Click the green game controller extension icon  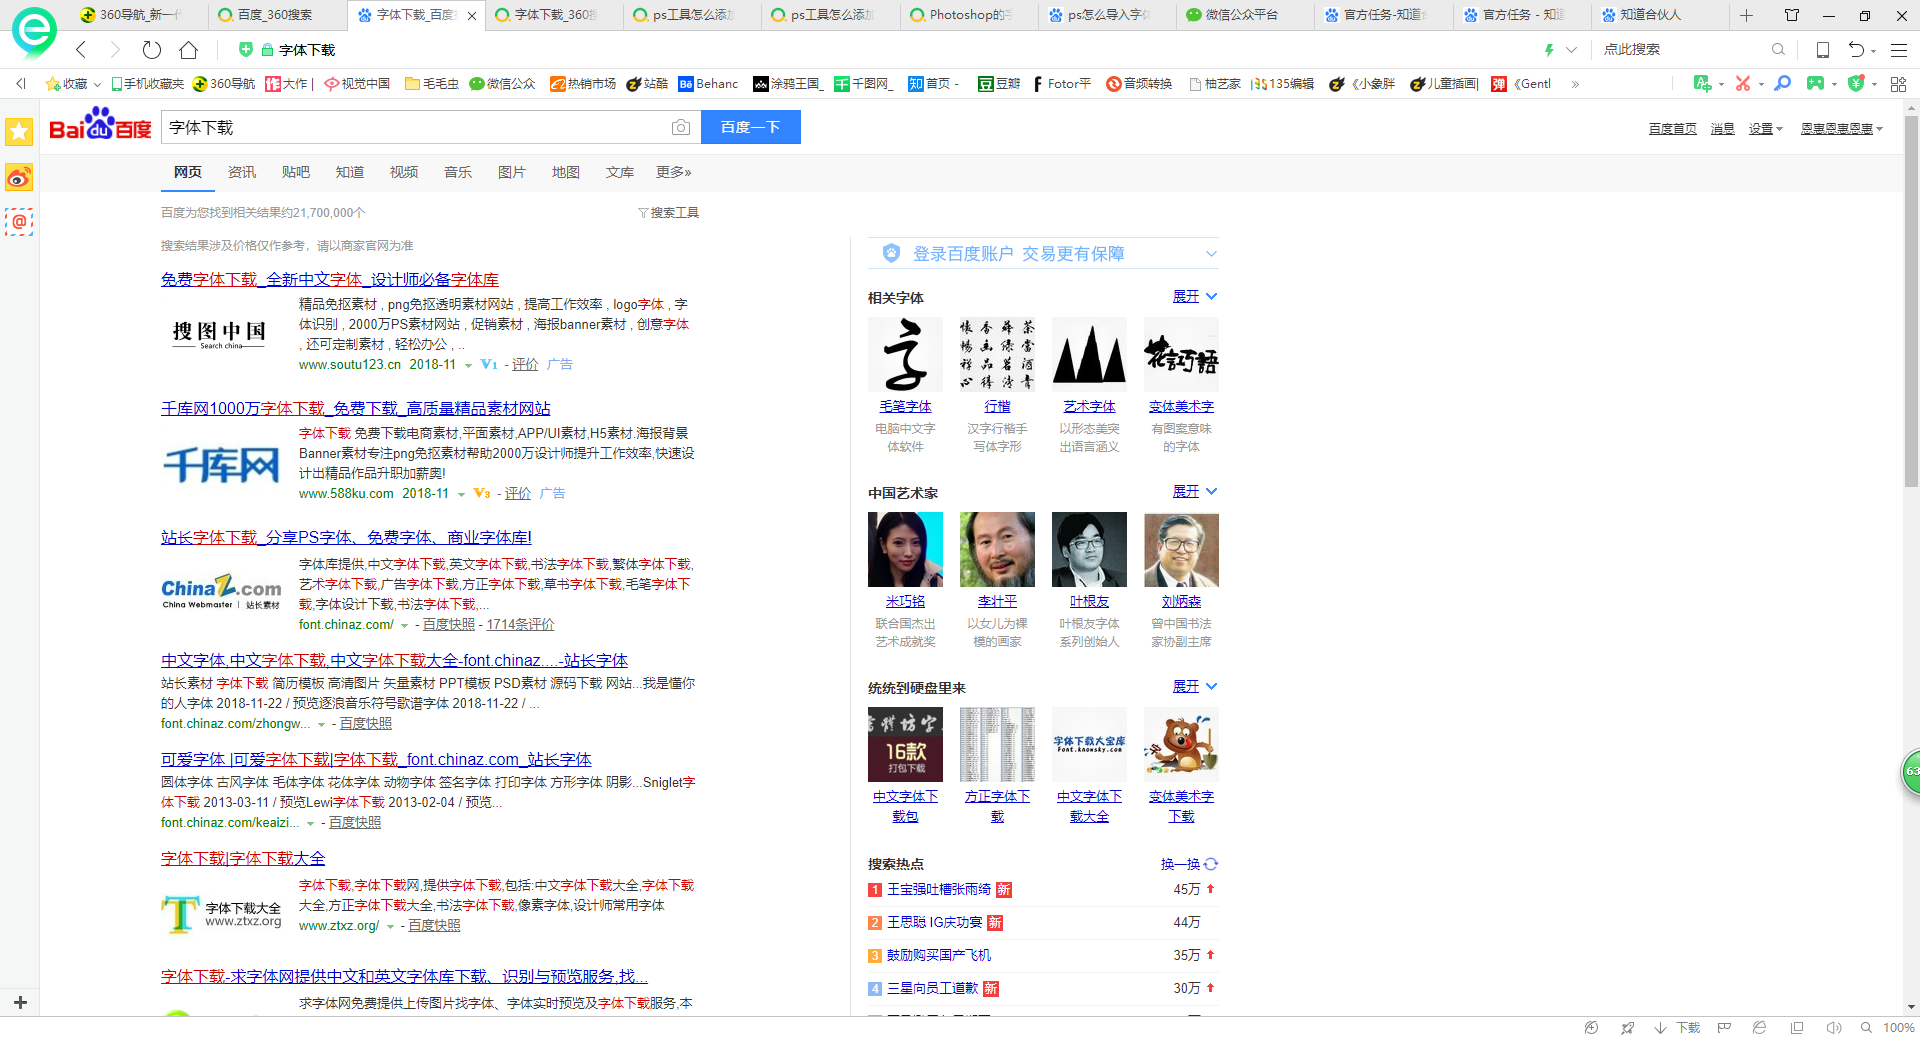pos(1815,84)
